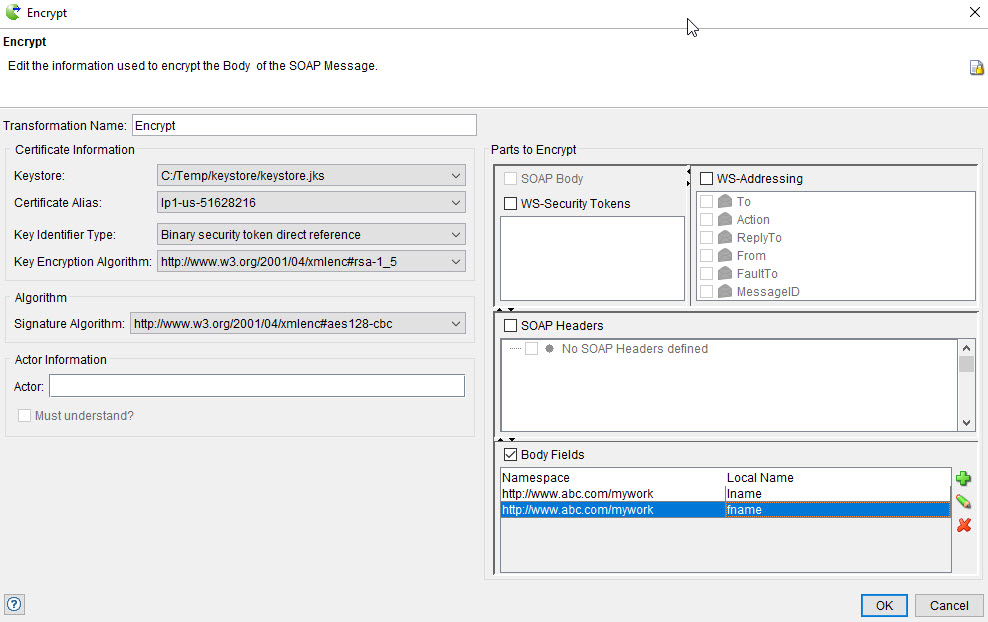
Task: Select the lname body field row
Action: click(725, 493)
